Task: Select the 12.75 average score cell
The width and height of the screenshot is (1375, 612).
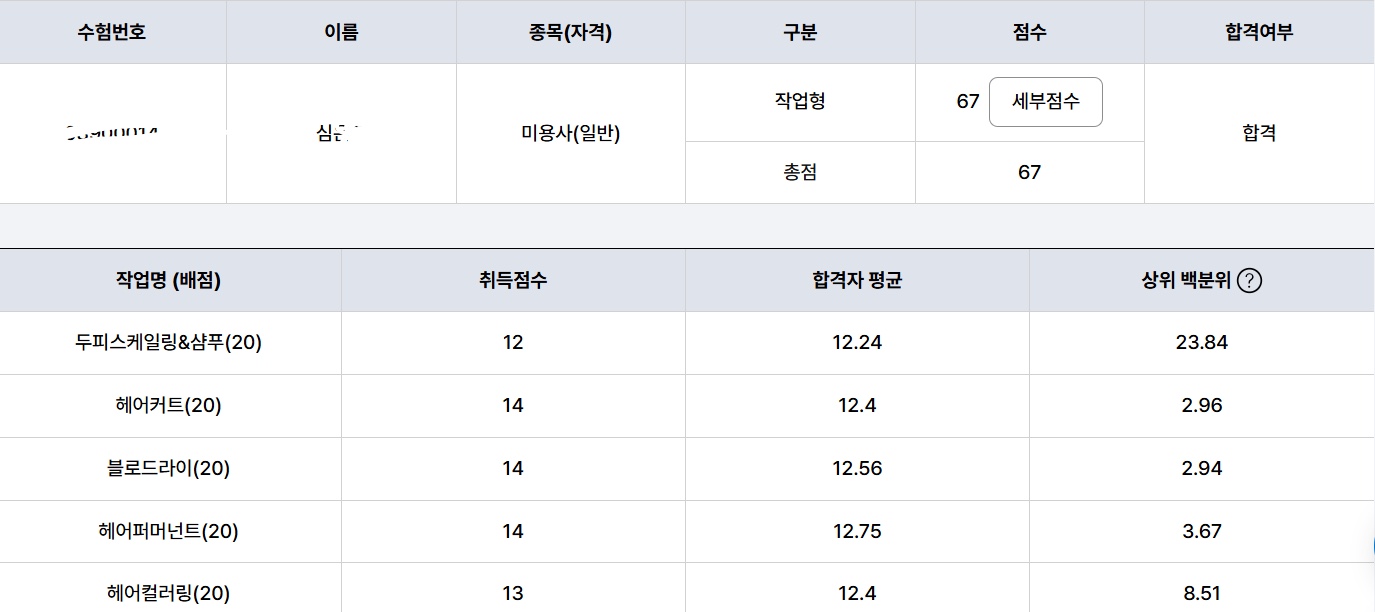Action: [857, 531]
